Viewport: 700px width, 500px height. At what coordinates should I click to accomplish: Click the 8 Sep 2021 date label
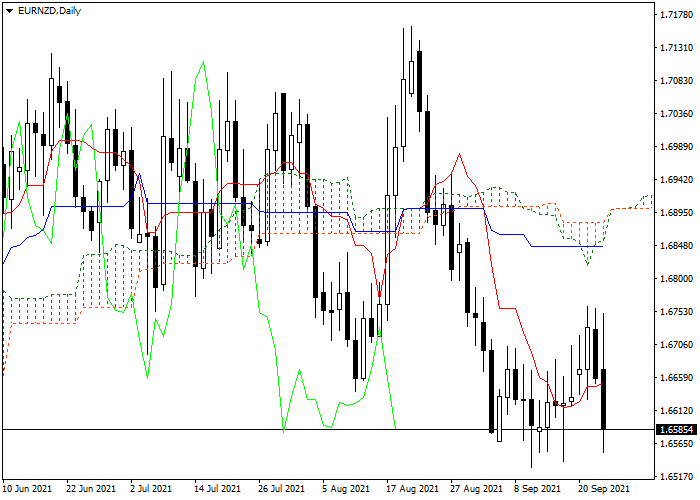[x=537, y=489]
